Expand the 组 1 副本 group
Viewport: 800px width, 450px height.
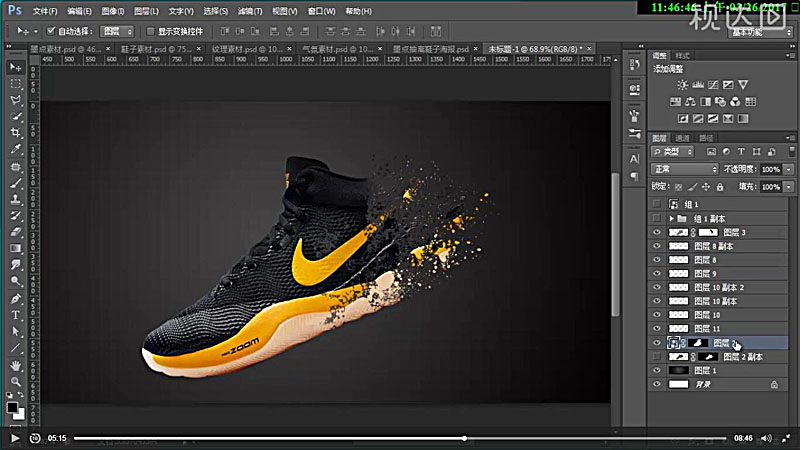(671, 218)
